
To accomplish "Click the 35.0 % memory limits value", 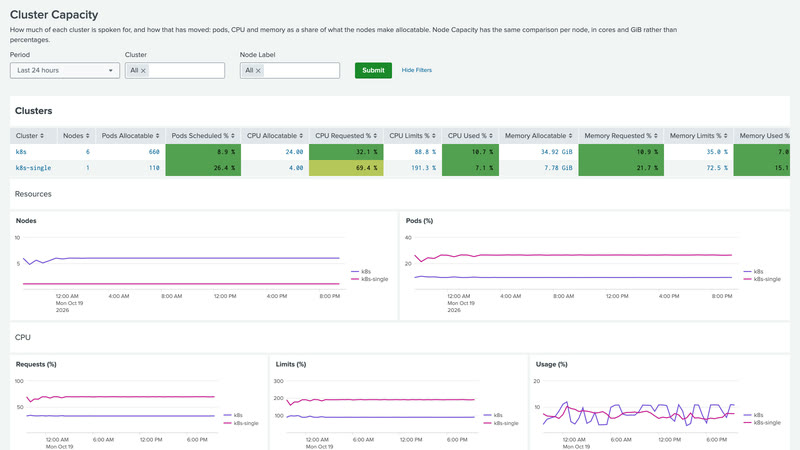I will 717,152.
